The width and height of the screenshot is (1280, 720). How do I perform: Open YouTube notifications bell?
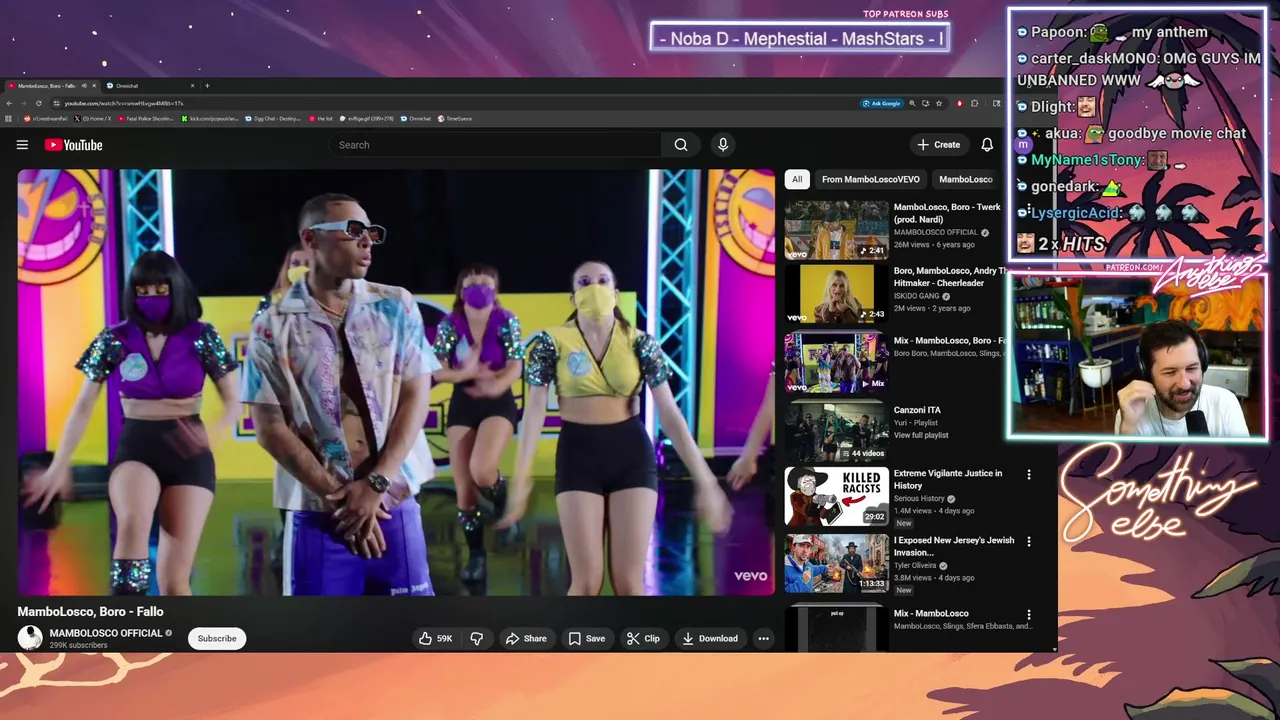point(987,145)
